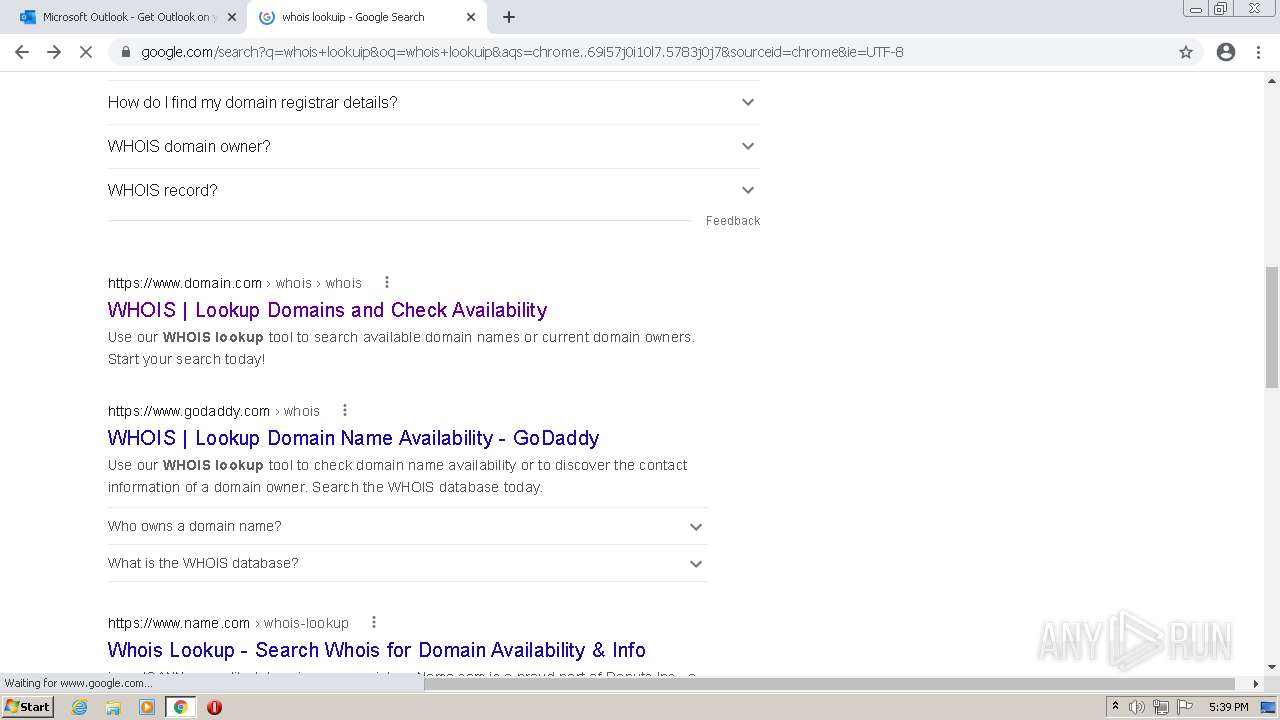The height and width of the screenshot is (720, 1280).
Task: Click the Feedback link
Action: [x=733, y=221]
